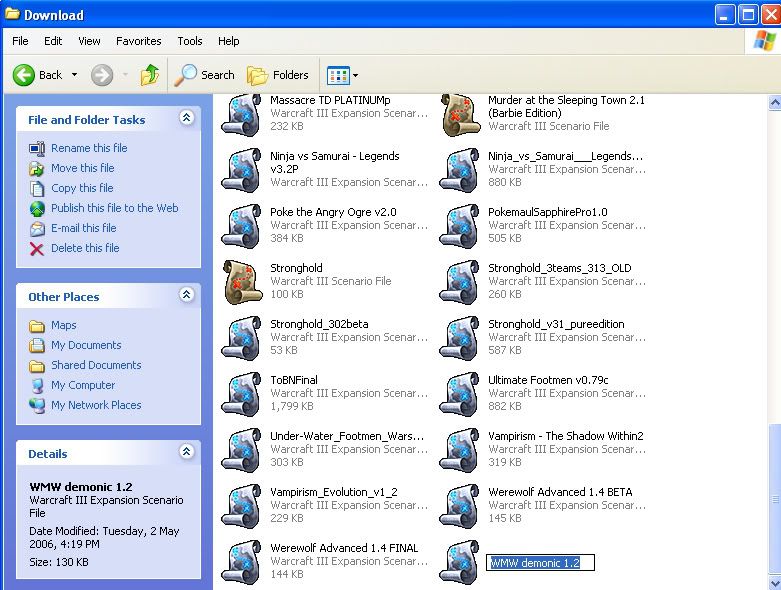Open the Back history dropdown arrow
The height and width of the screenshot is (590, 781).
[x=74, y=75]
